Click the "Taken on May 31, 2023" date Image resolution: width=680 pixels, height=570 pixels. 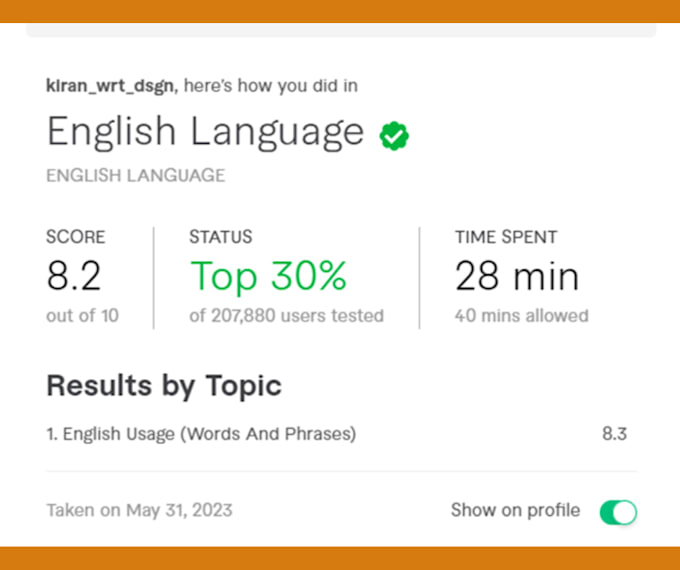tap(139, 510)
